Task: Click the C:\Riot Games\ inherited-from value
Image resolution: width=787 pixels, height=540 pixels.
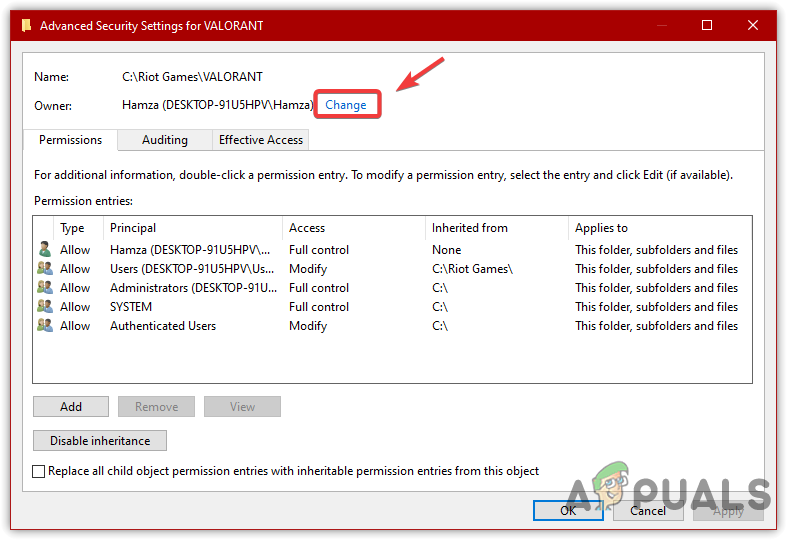Action: coord(473,269)
